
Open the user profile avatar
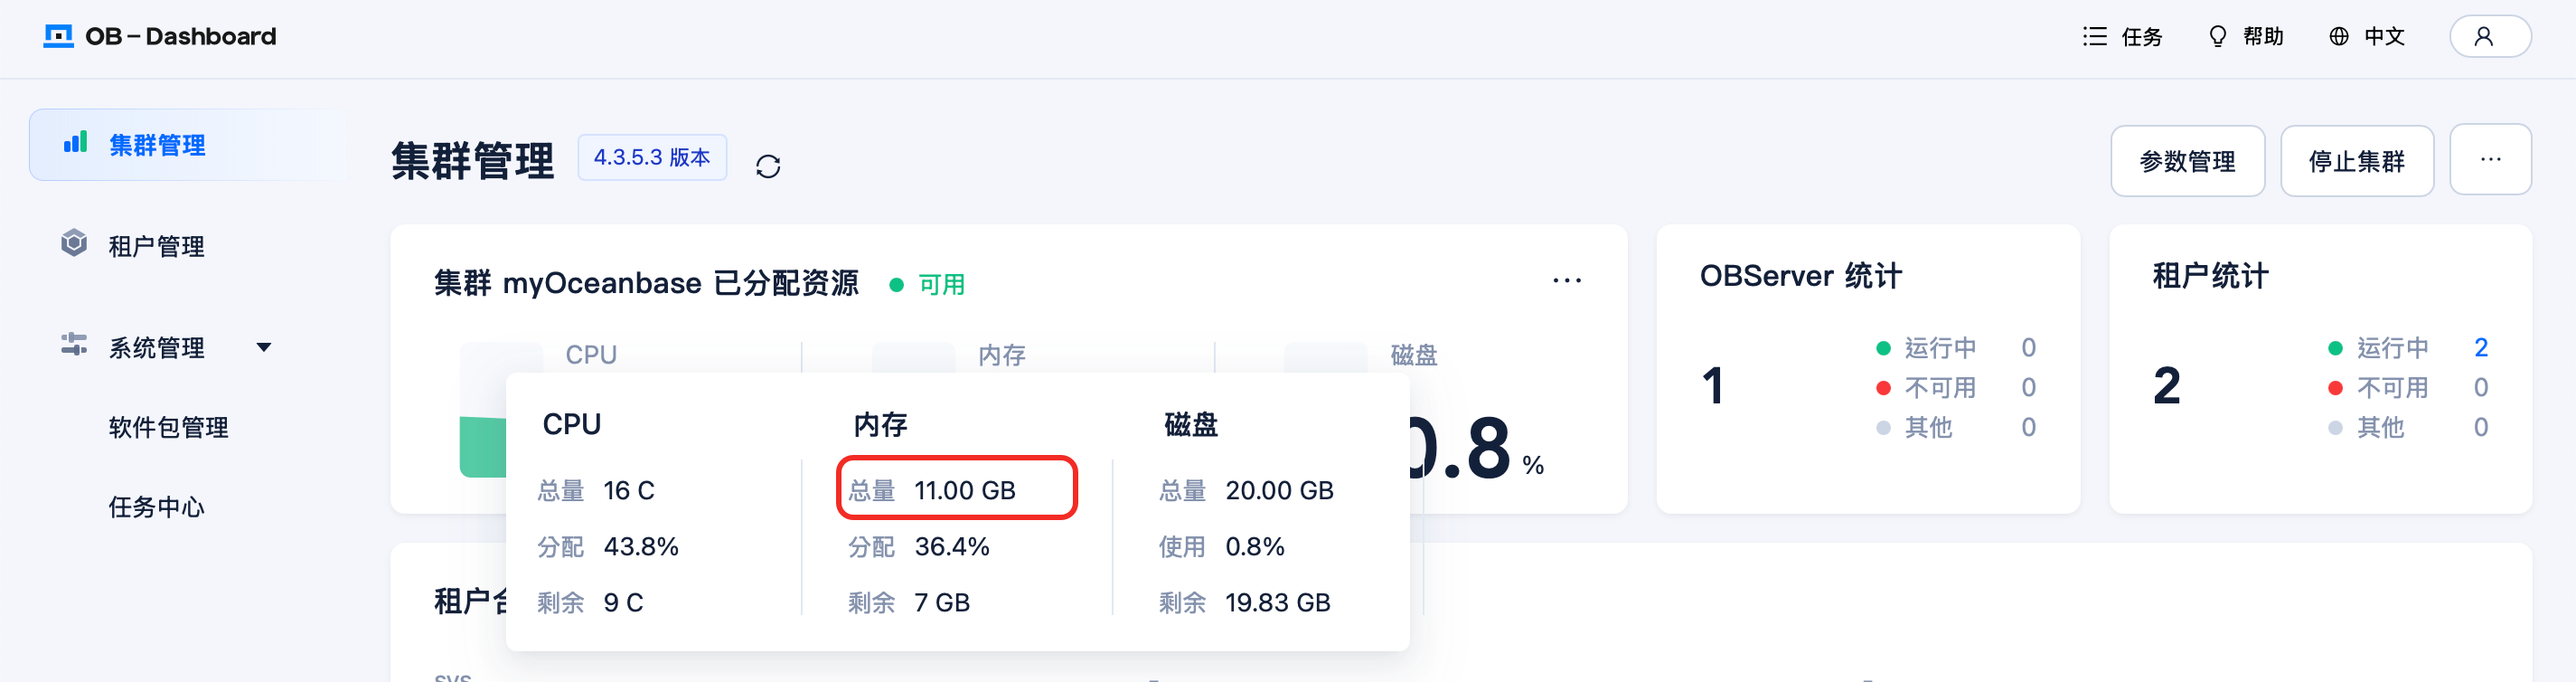coord(2490,36)
